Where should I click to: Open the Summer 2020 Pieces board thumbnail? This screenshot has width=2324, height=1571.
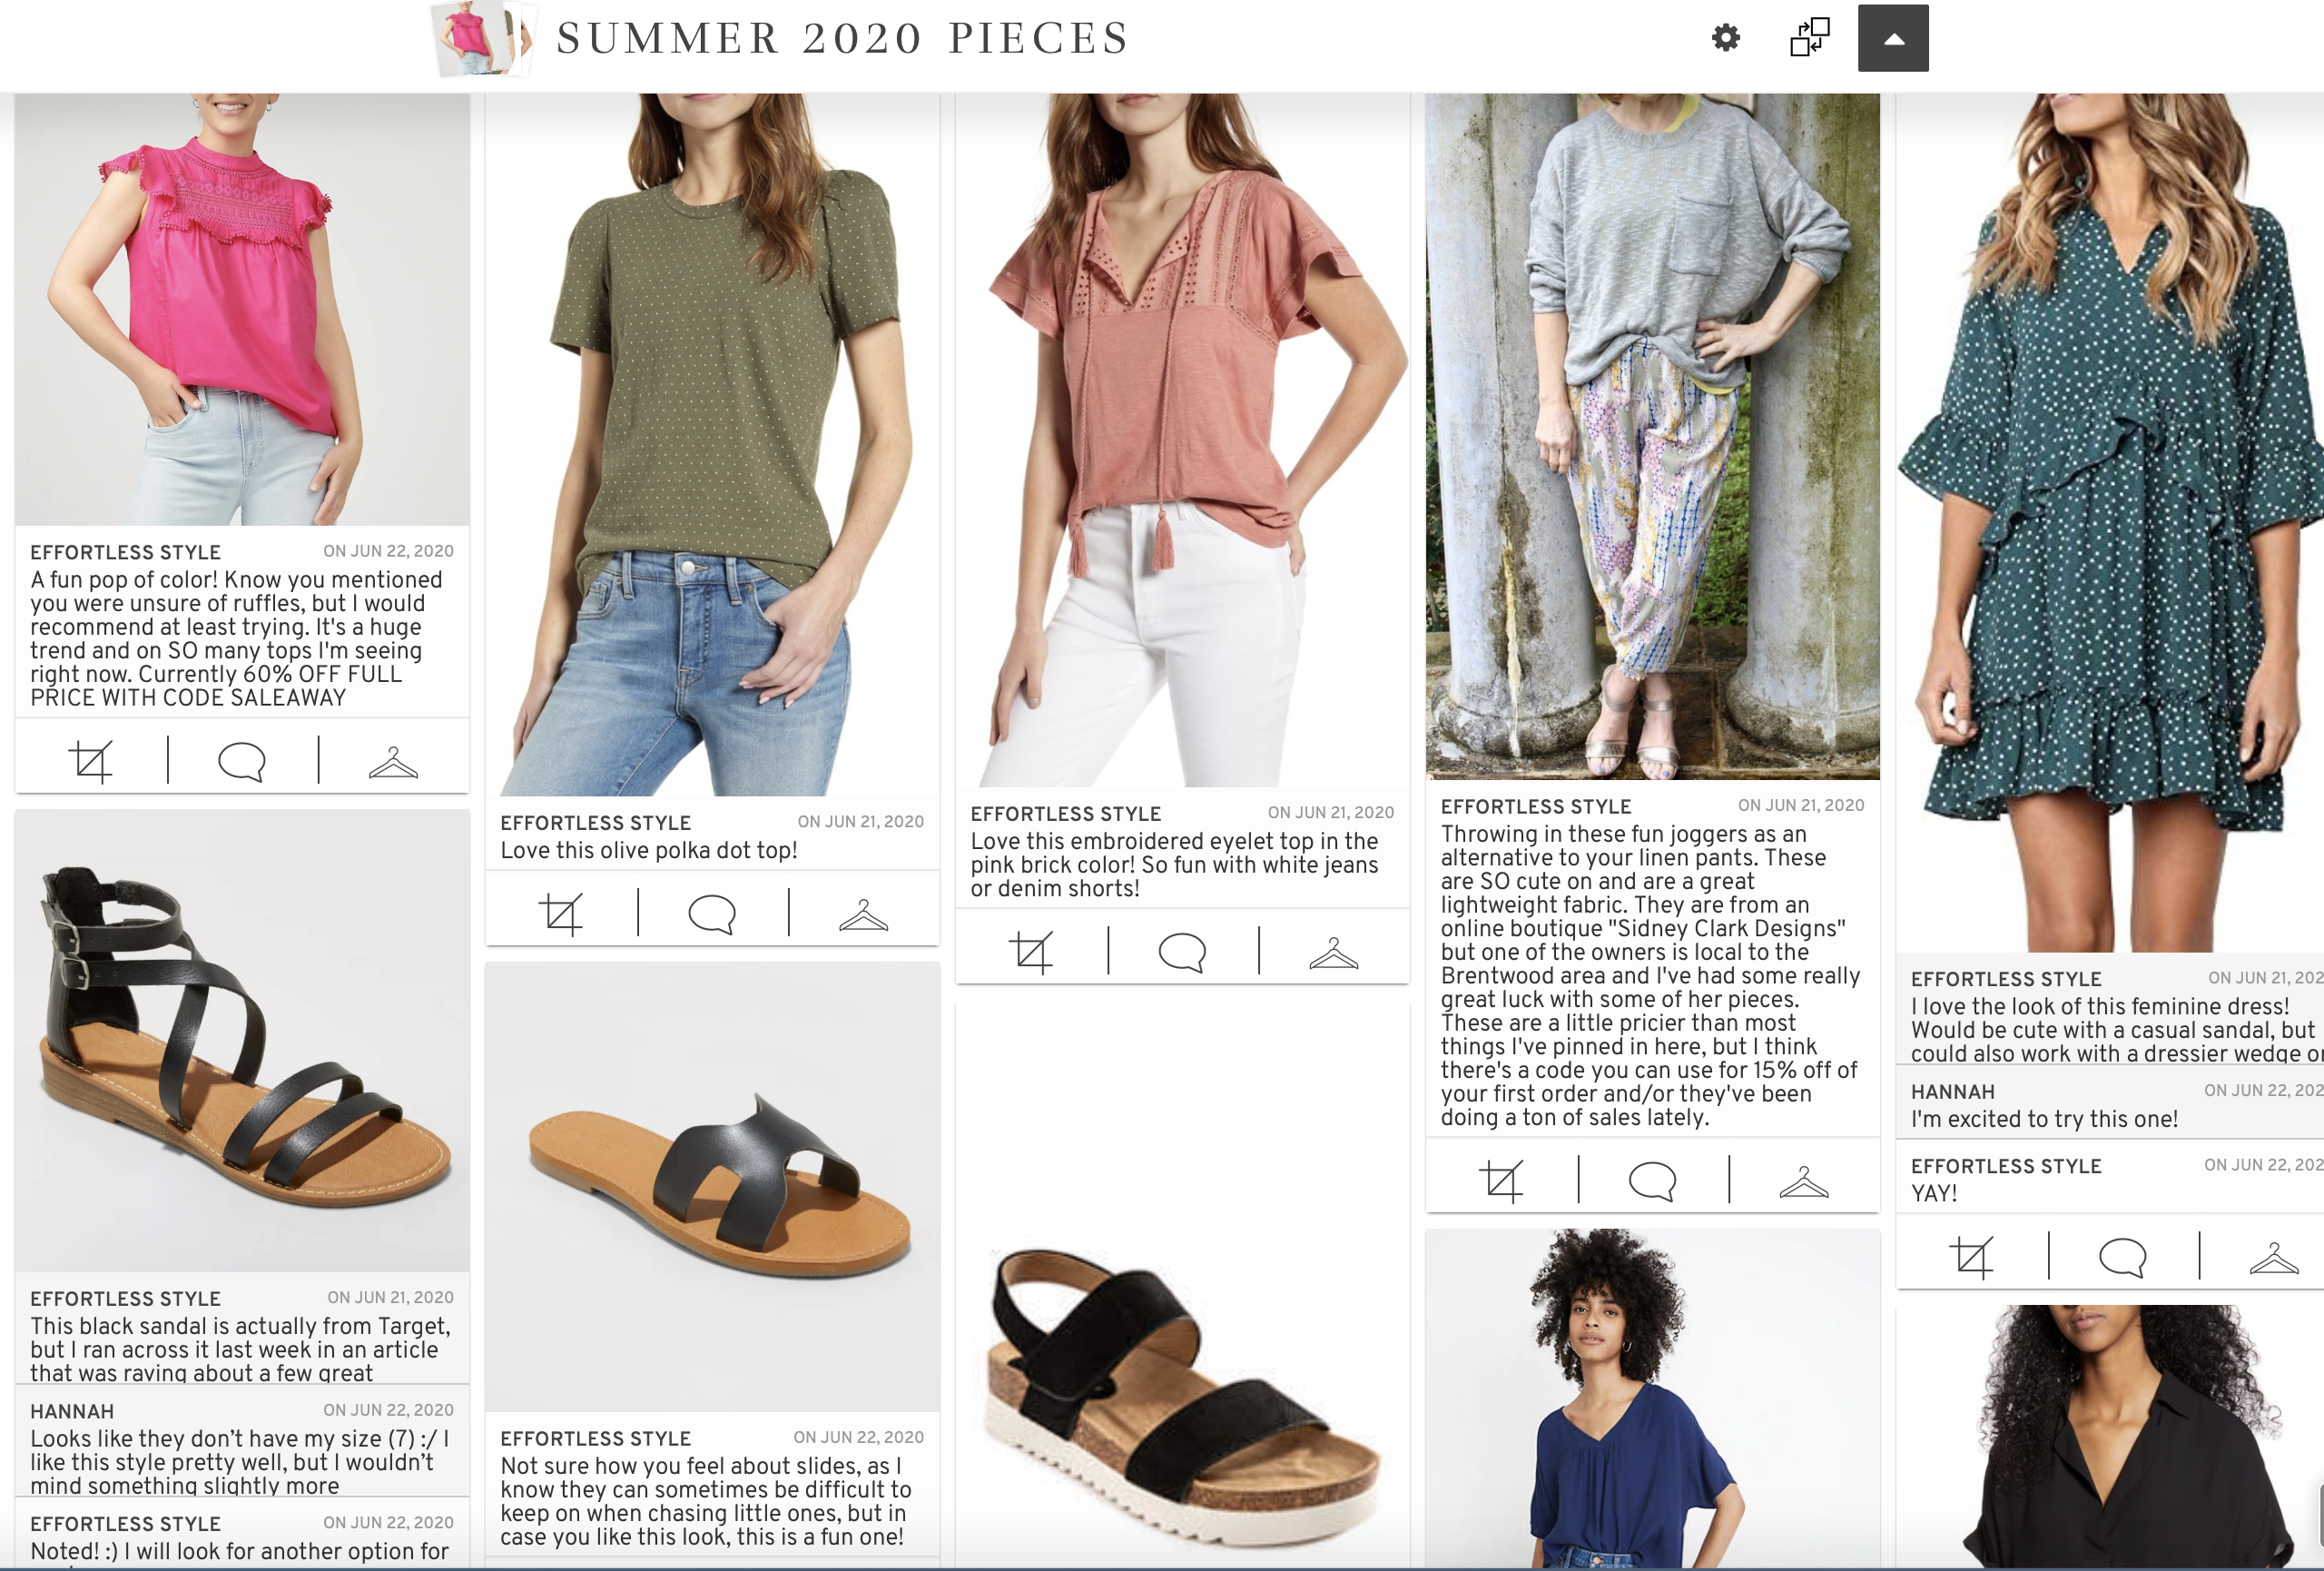tap(481, 39)
